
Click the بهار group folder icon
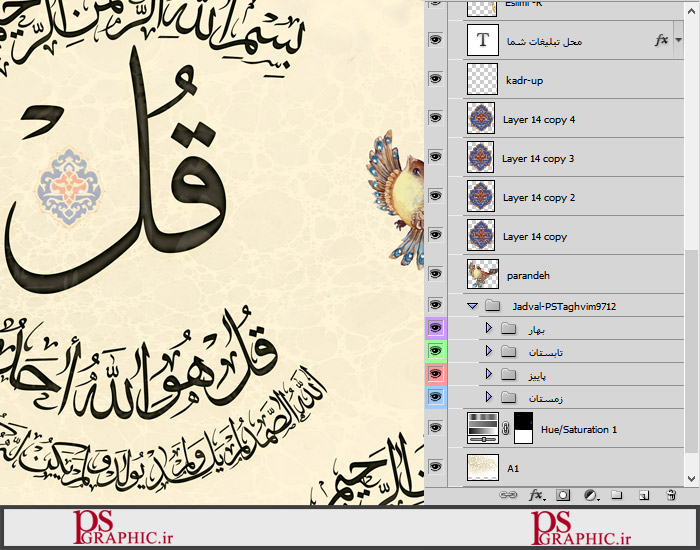(x=508, y=329)
